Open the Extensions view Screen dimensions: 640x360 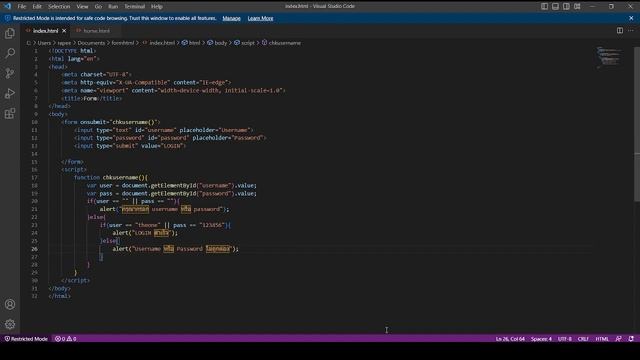click(10, 113)
